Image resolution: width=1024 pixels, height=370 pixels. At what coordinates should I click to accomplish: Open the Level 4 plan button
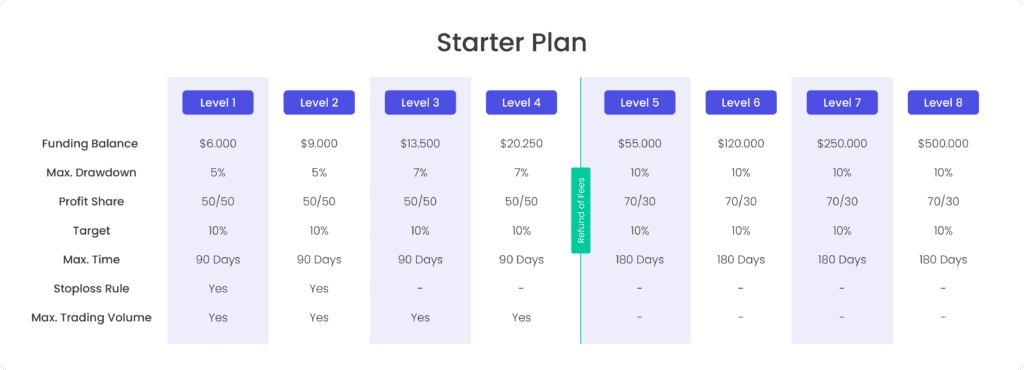coord(521,102)
